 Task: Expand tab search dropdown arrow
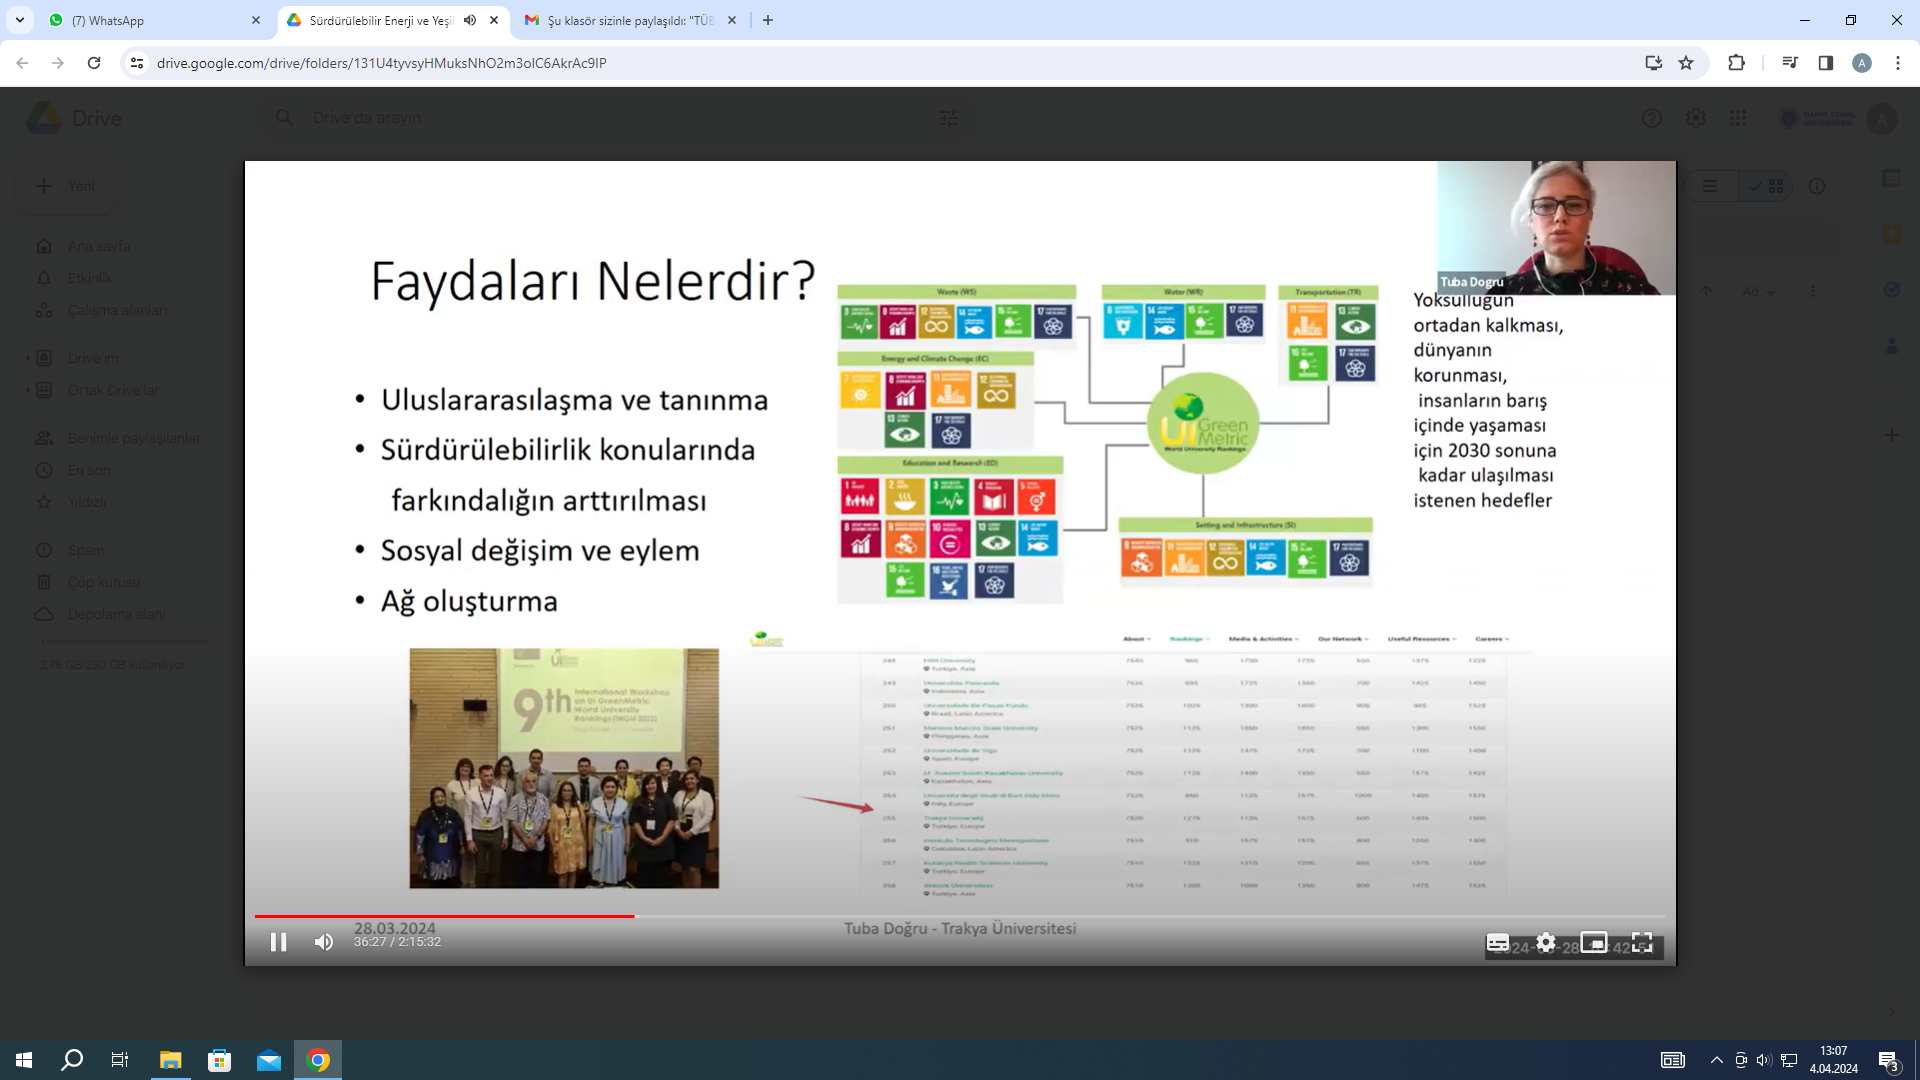tap(19, 20)
